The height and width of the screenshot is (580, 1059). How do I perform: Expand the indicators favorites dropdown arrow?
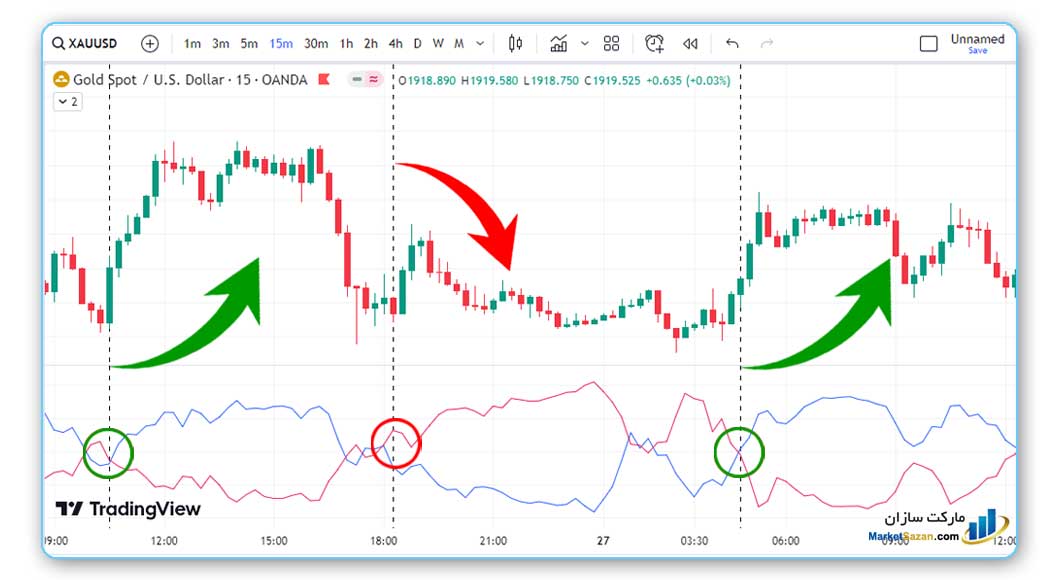coord(585,43)
